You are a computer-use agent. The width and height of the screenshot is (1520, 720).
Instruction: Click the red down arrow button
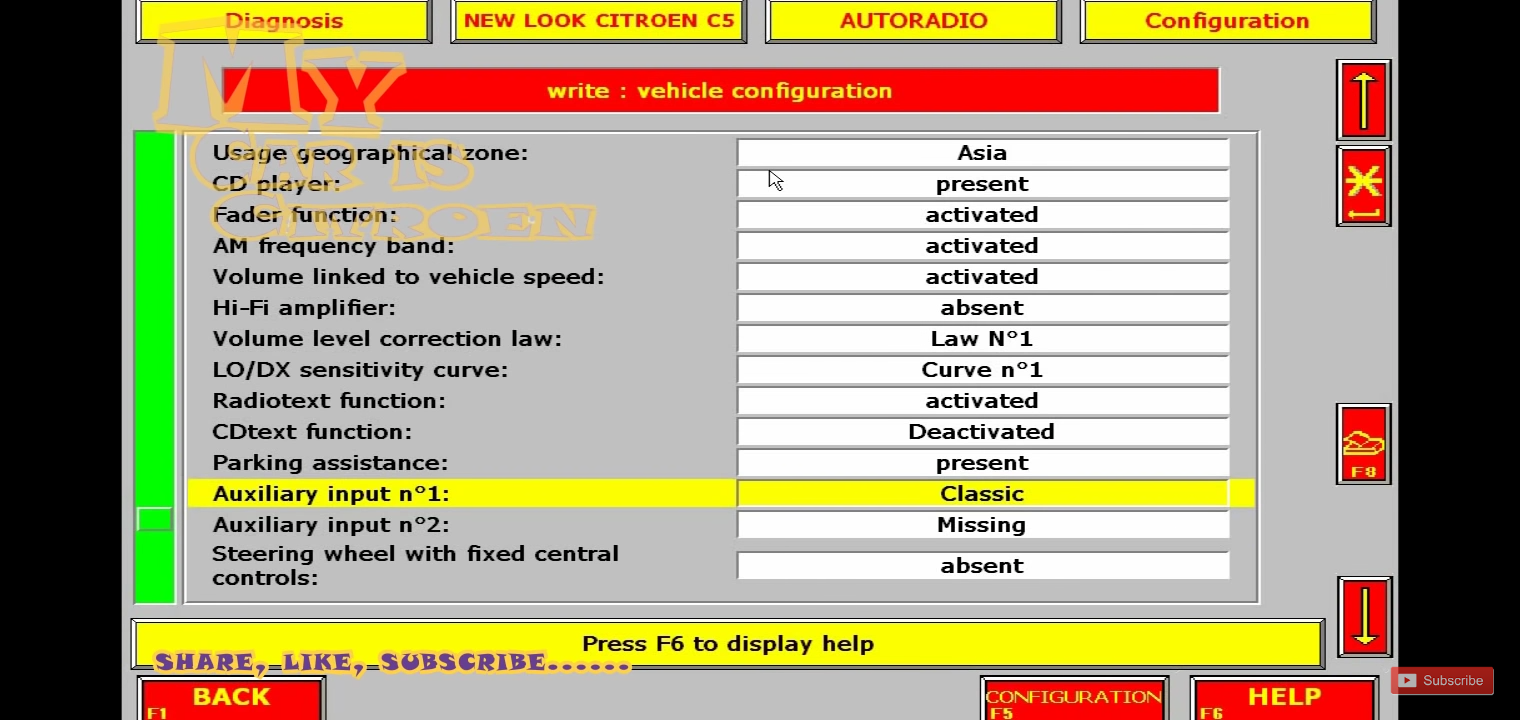1364,616
